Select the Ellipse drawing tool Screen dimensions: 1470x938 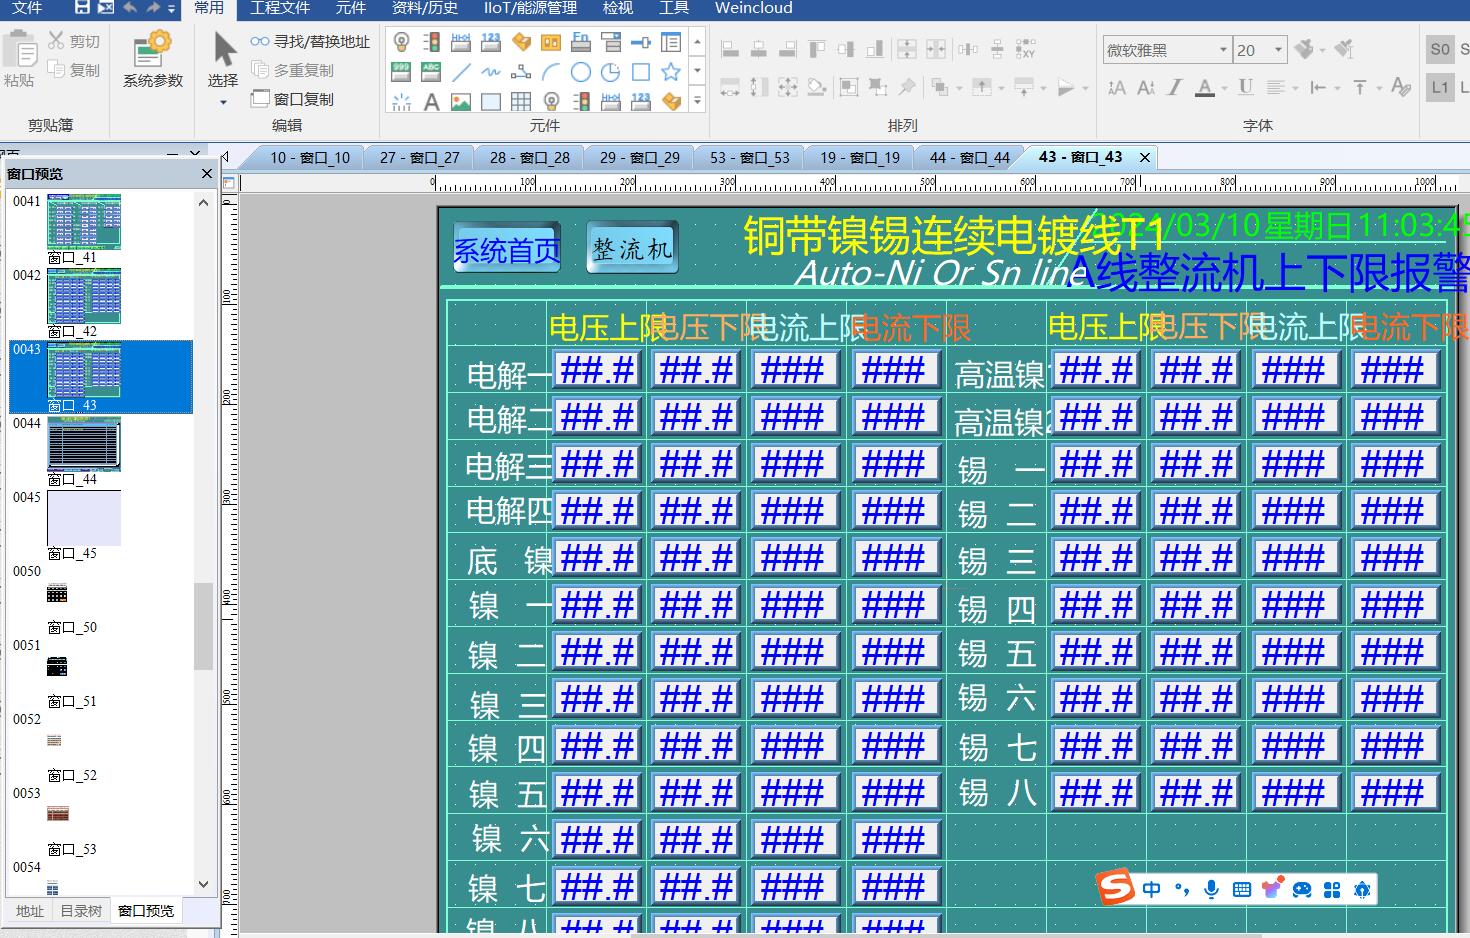click(581, 72)
